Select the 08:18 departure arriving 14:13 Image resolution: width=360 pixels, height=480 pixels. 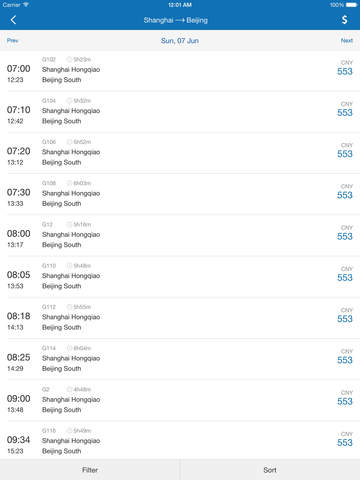(180, 318)
